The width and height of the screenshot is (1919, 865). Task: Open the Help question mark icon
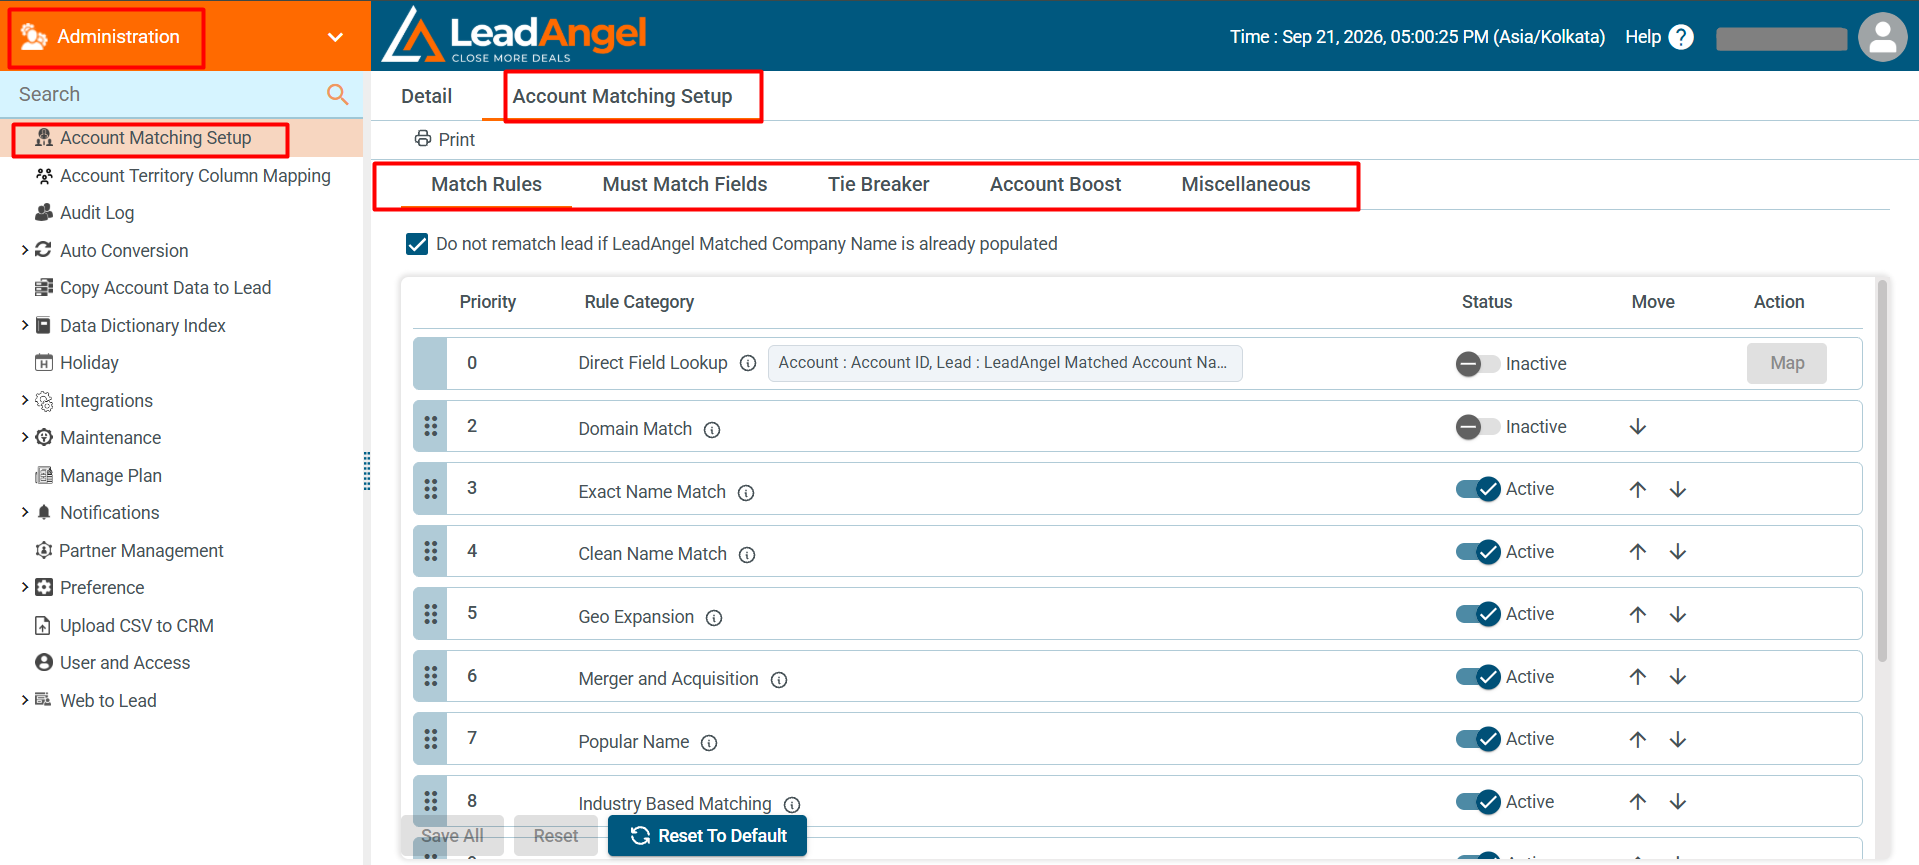[x=1682, y=37]
